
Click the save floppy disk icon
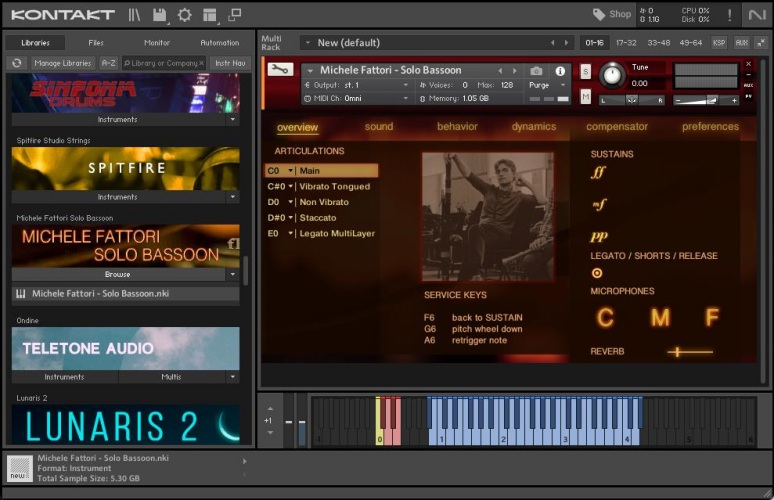click(160, 15)
